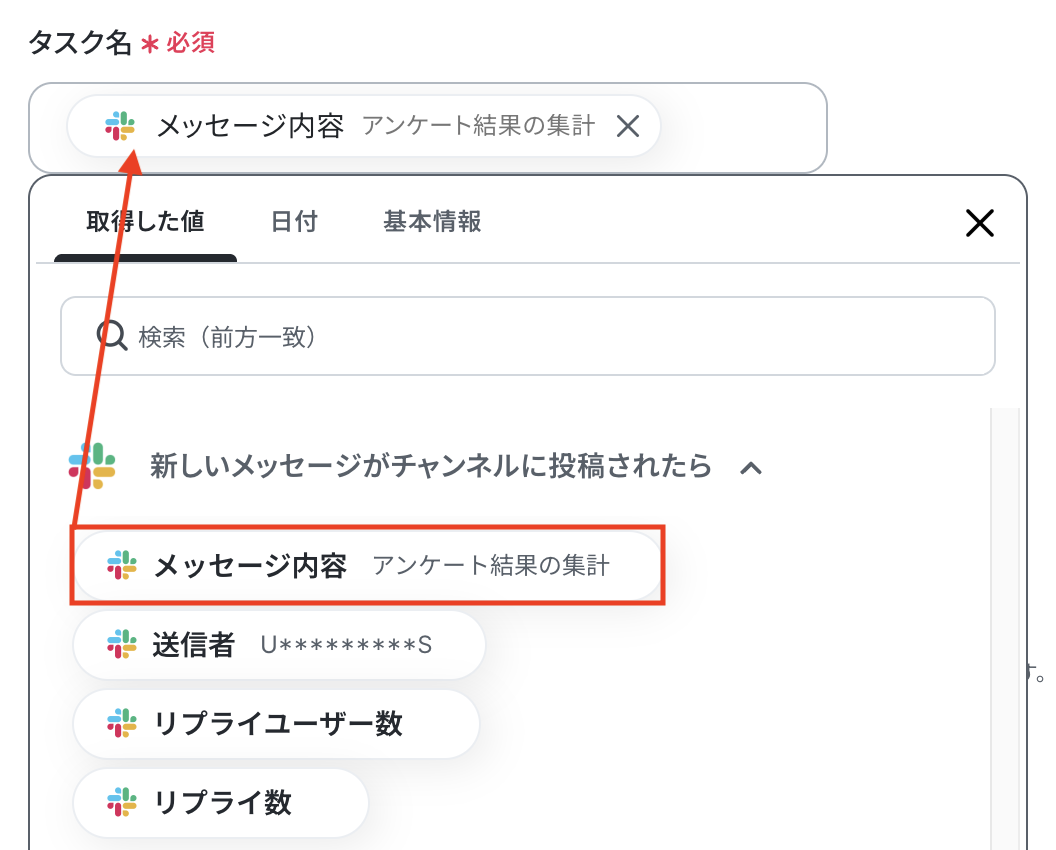Viewport: 1056px width, 850px height.
Task: Open the 基本情報 tab
Action: pos(432,222)
